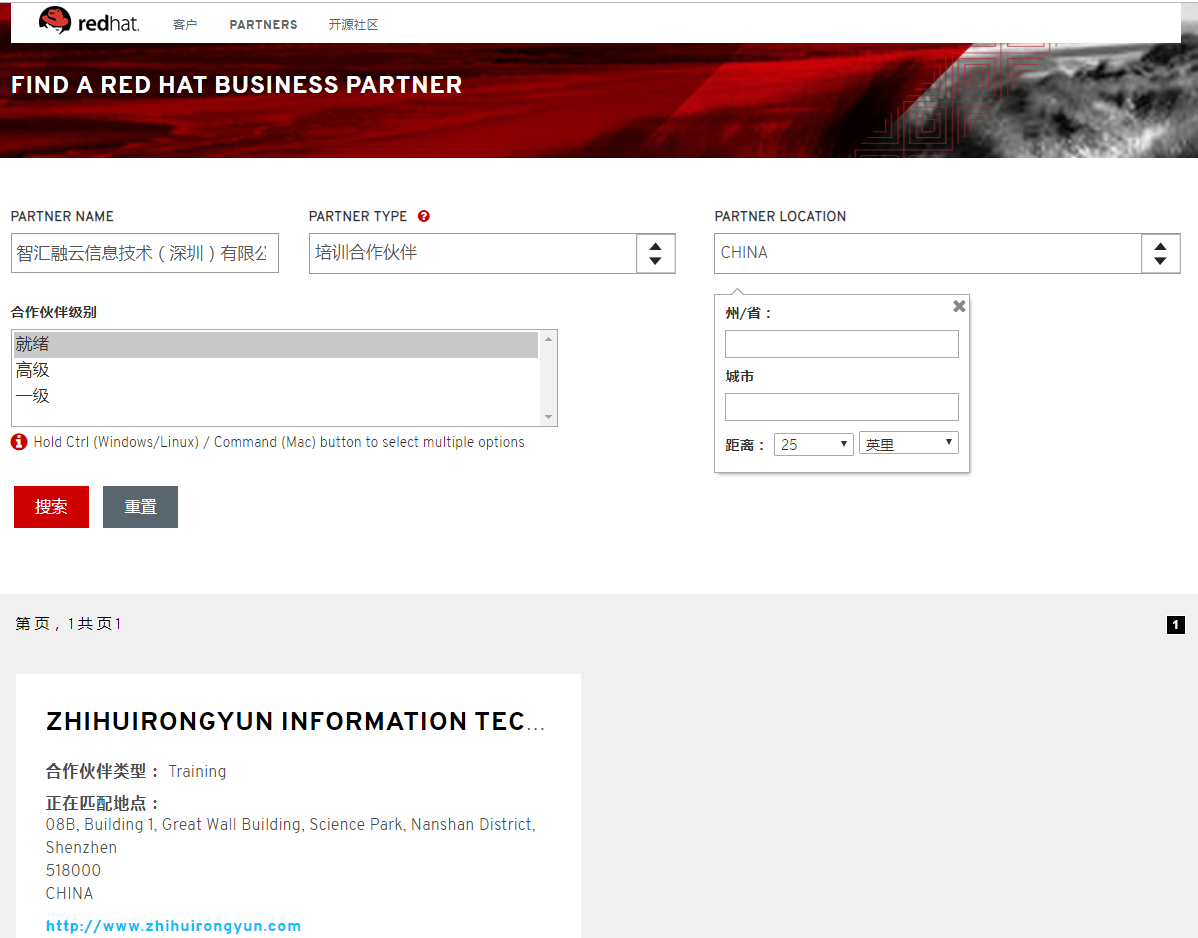
Task: Click the red info icon beside Hold Ctrl hint
Action: pos(19,442)
